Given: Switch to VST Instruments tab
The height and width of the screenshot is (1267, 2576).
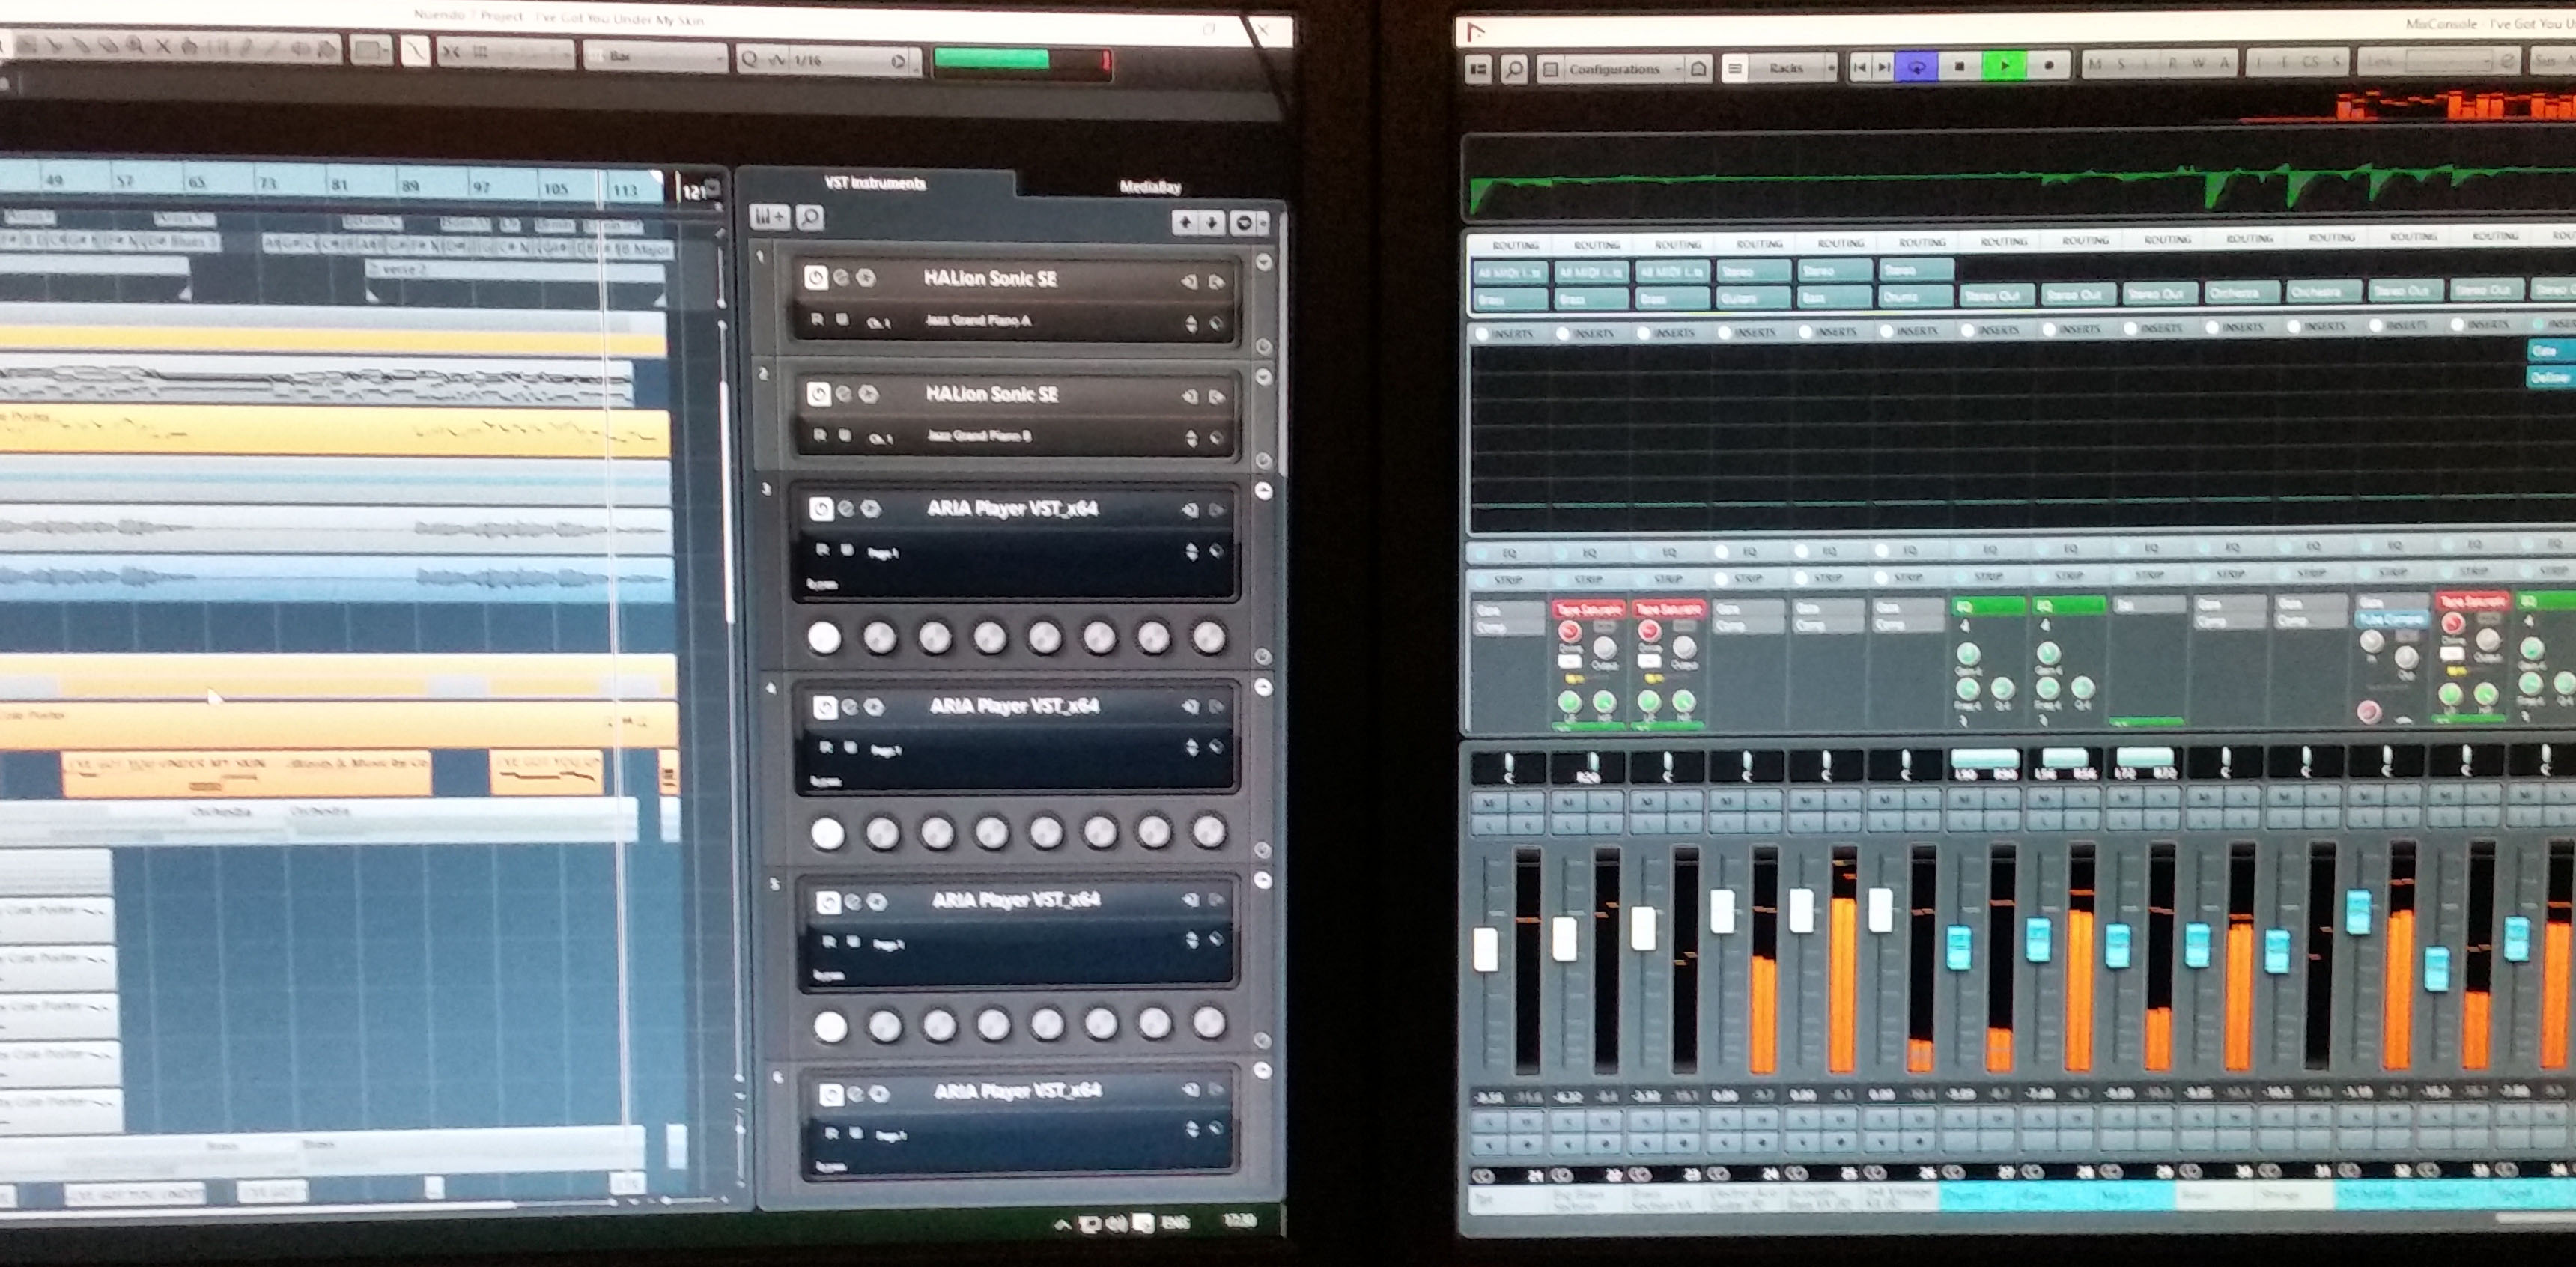Looking at the screenshot, I should coord(875,183).
